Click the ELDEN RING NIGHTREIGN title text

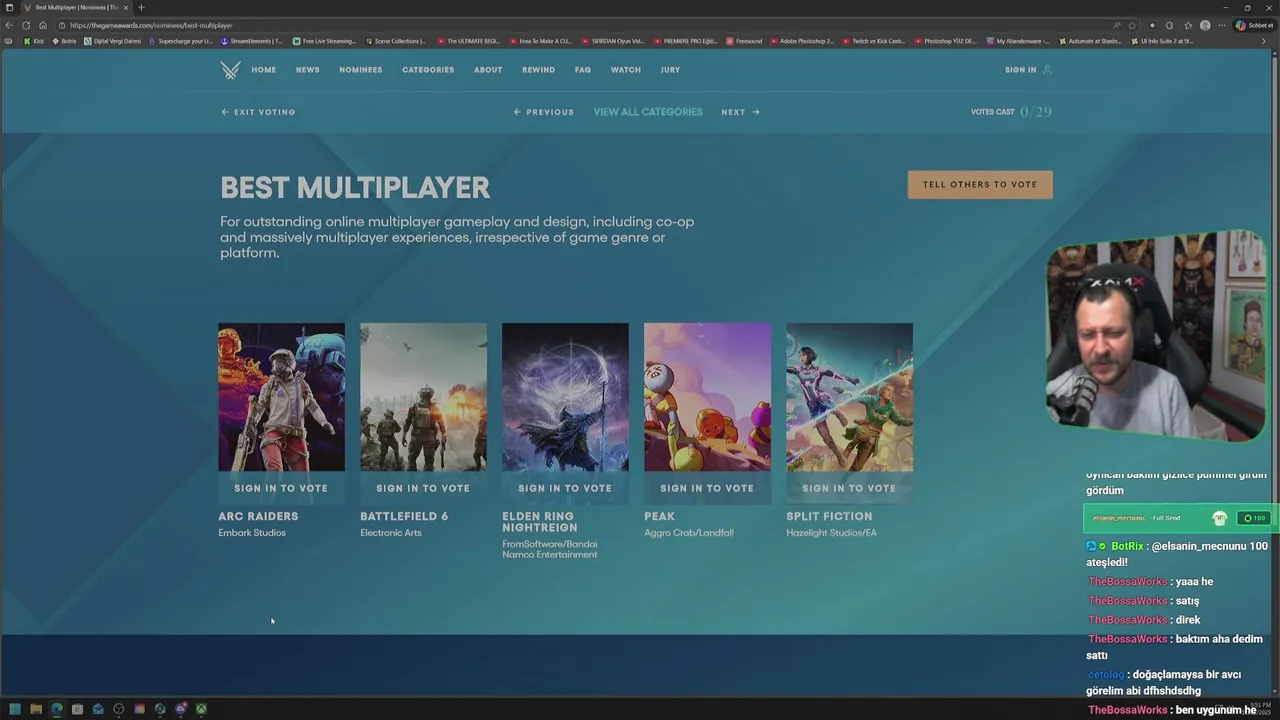540,522
